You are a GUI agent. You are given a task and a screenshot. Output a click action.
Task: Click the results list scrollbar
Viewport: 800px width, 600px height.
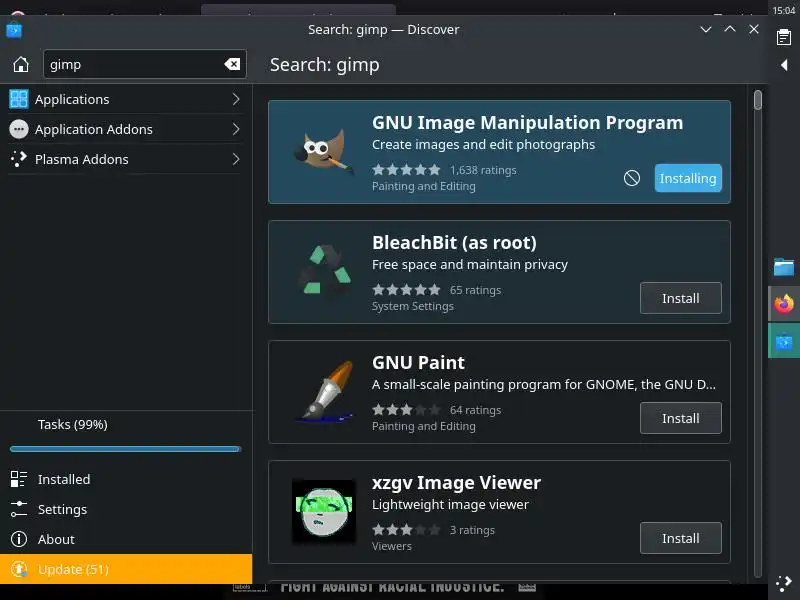[x=758, y=99]
